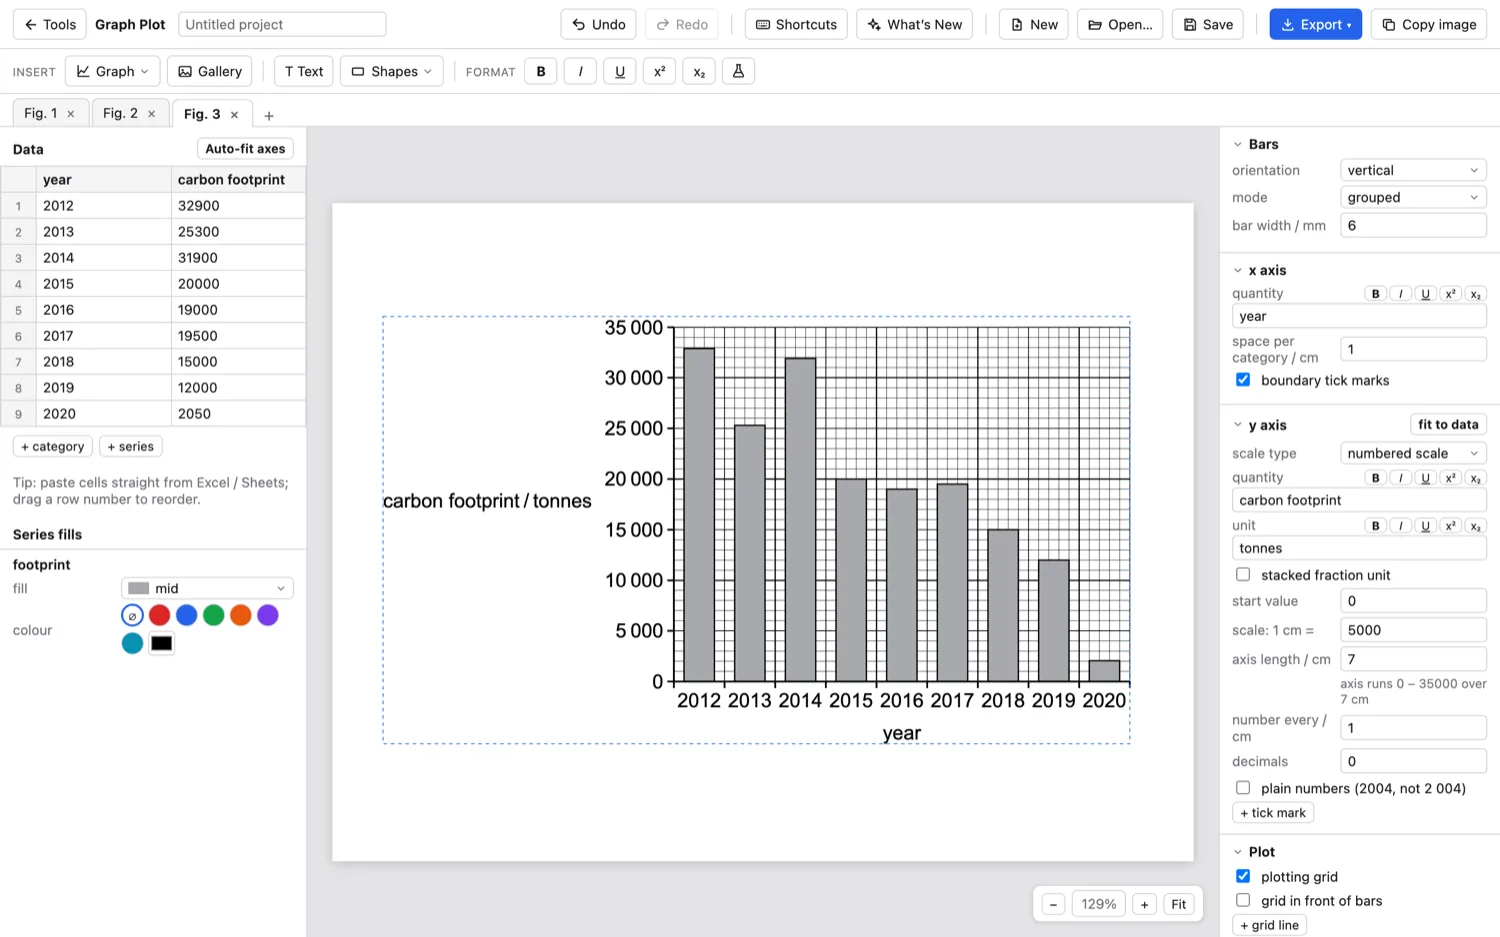Close the Fig. 2 tab

click(x=152, y=114)
